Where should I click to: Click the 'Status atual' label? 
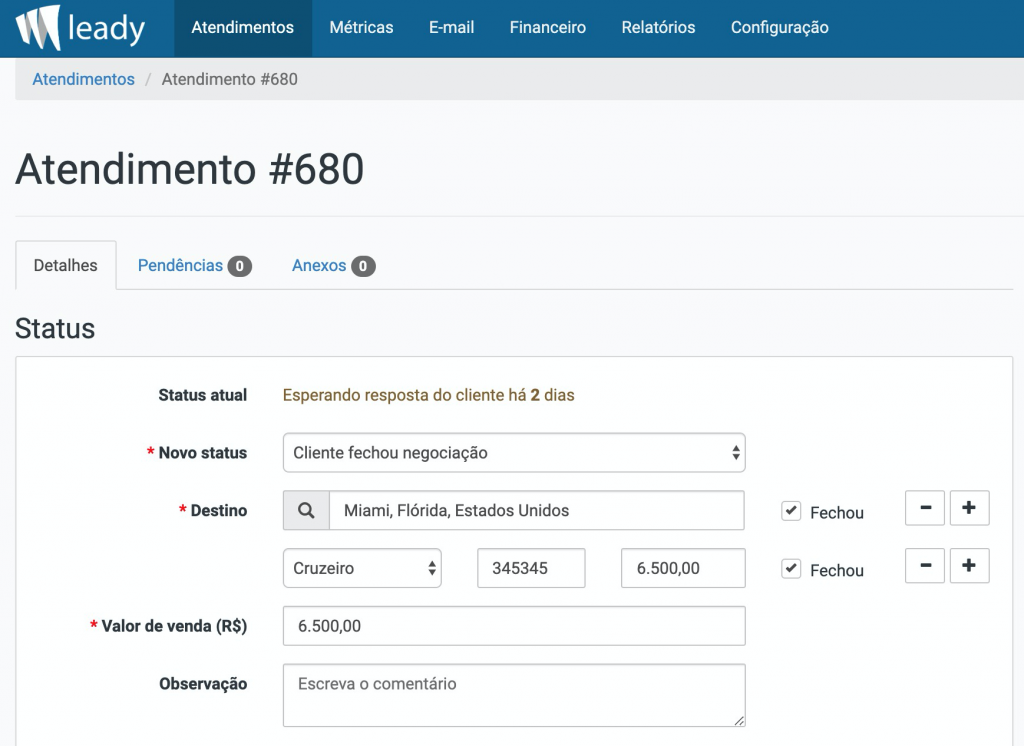coord(202,395)
